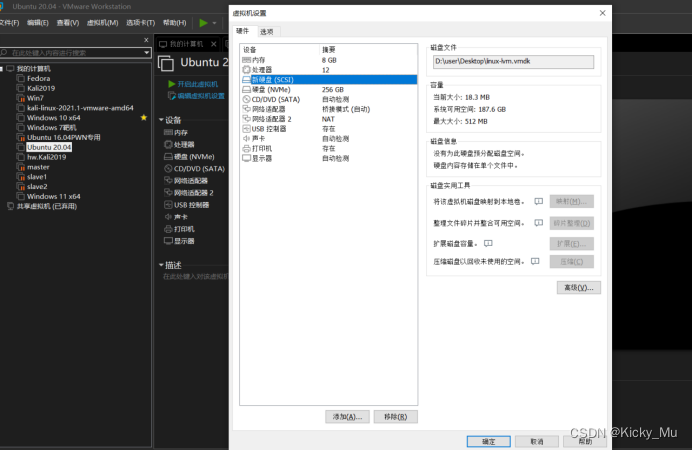Image resolution: width=693 pixels, height=450 pixels.
Task: Click the 移除(R) button
Action: (396, 417)
